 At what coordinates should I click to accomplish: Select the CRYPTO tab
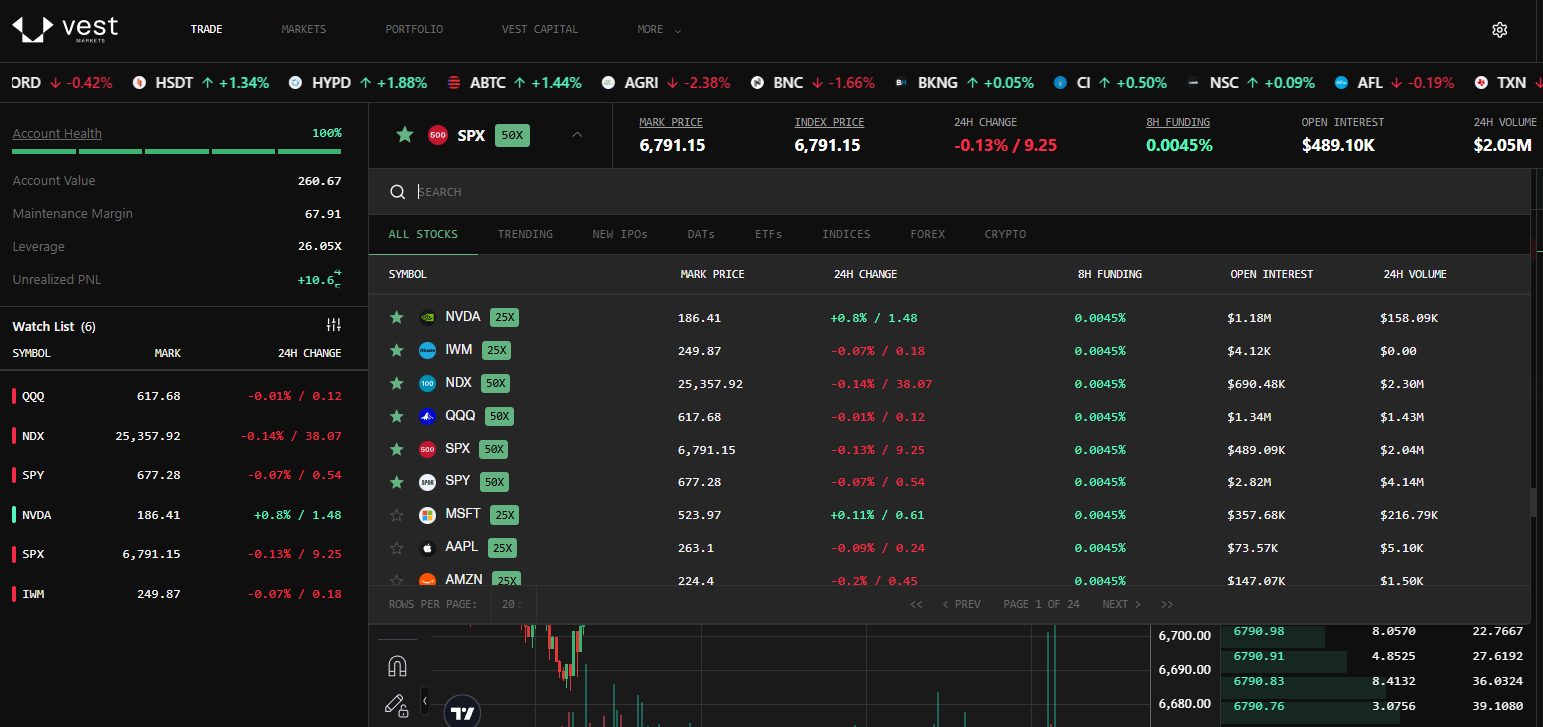1005,234
